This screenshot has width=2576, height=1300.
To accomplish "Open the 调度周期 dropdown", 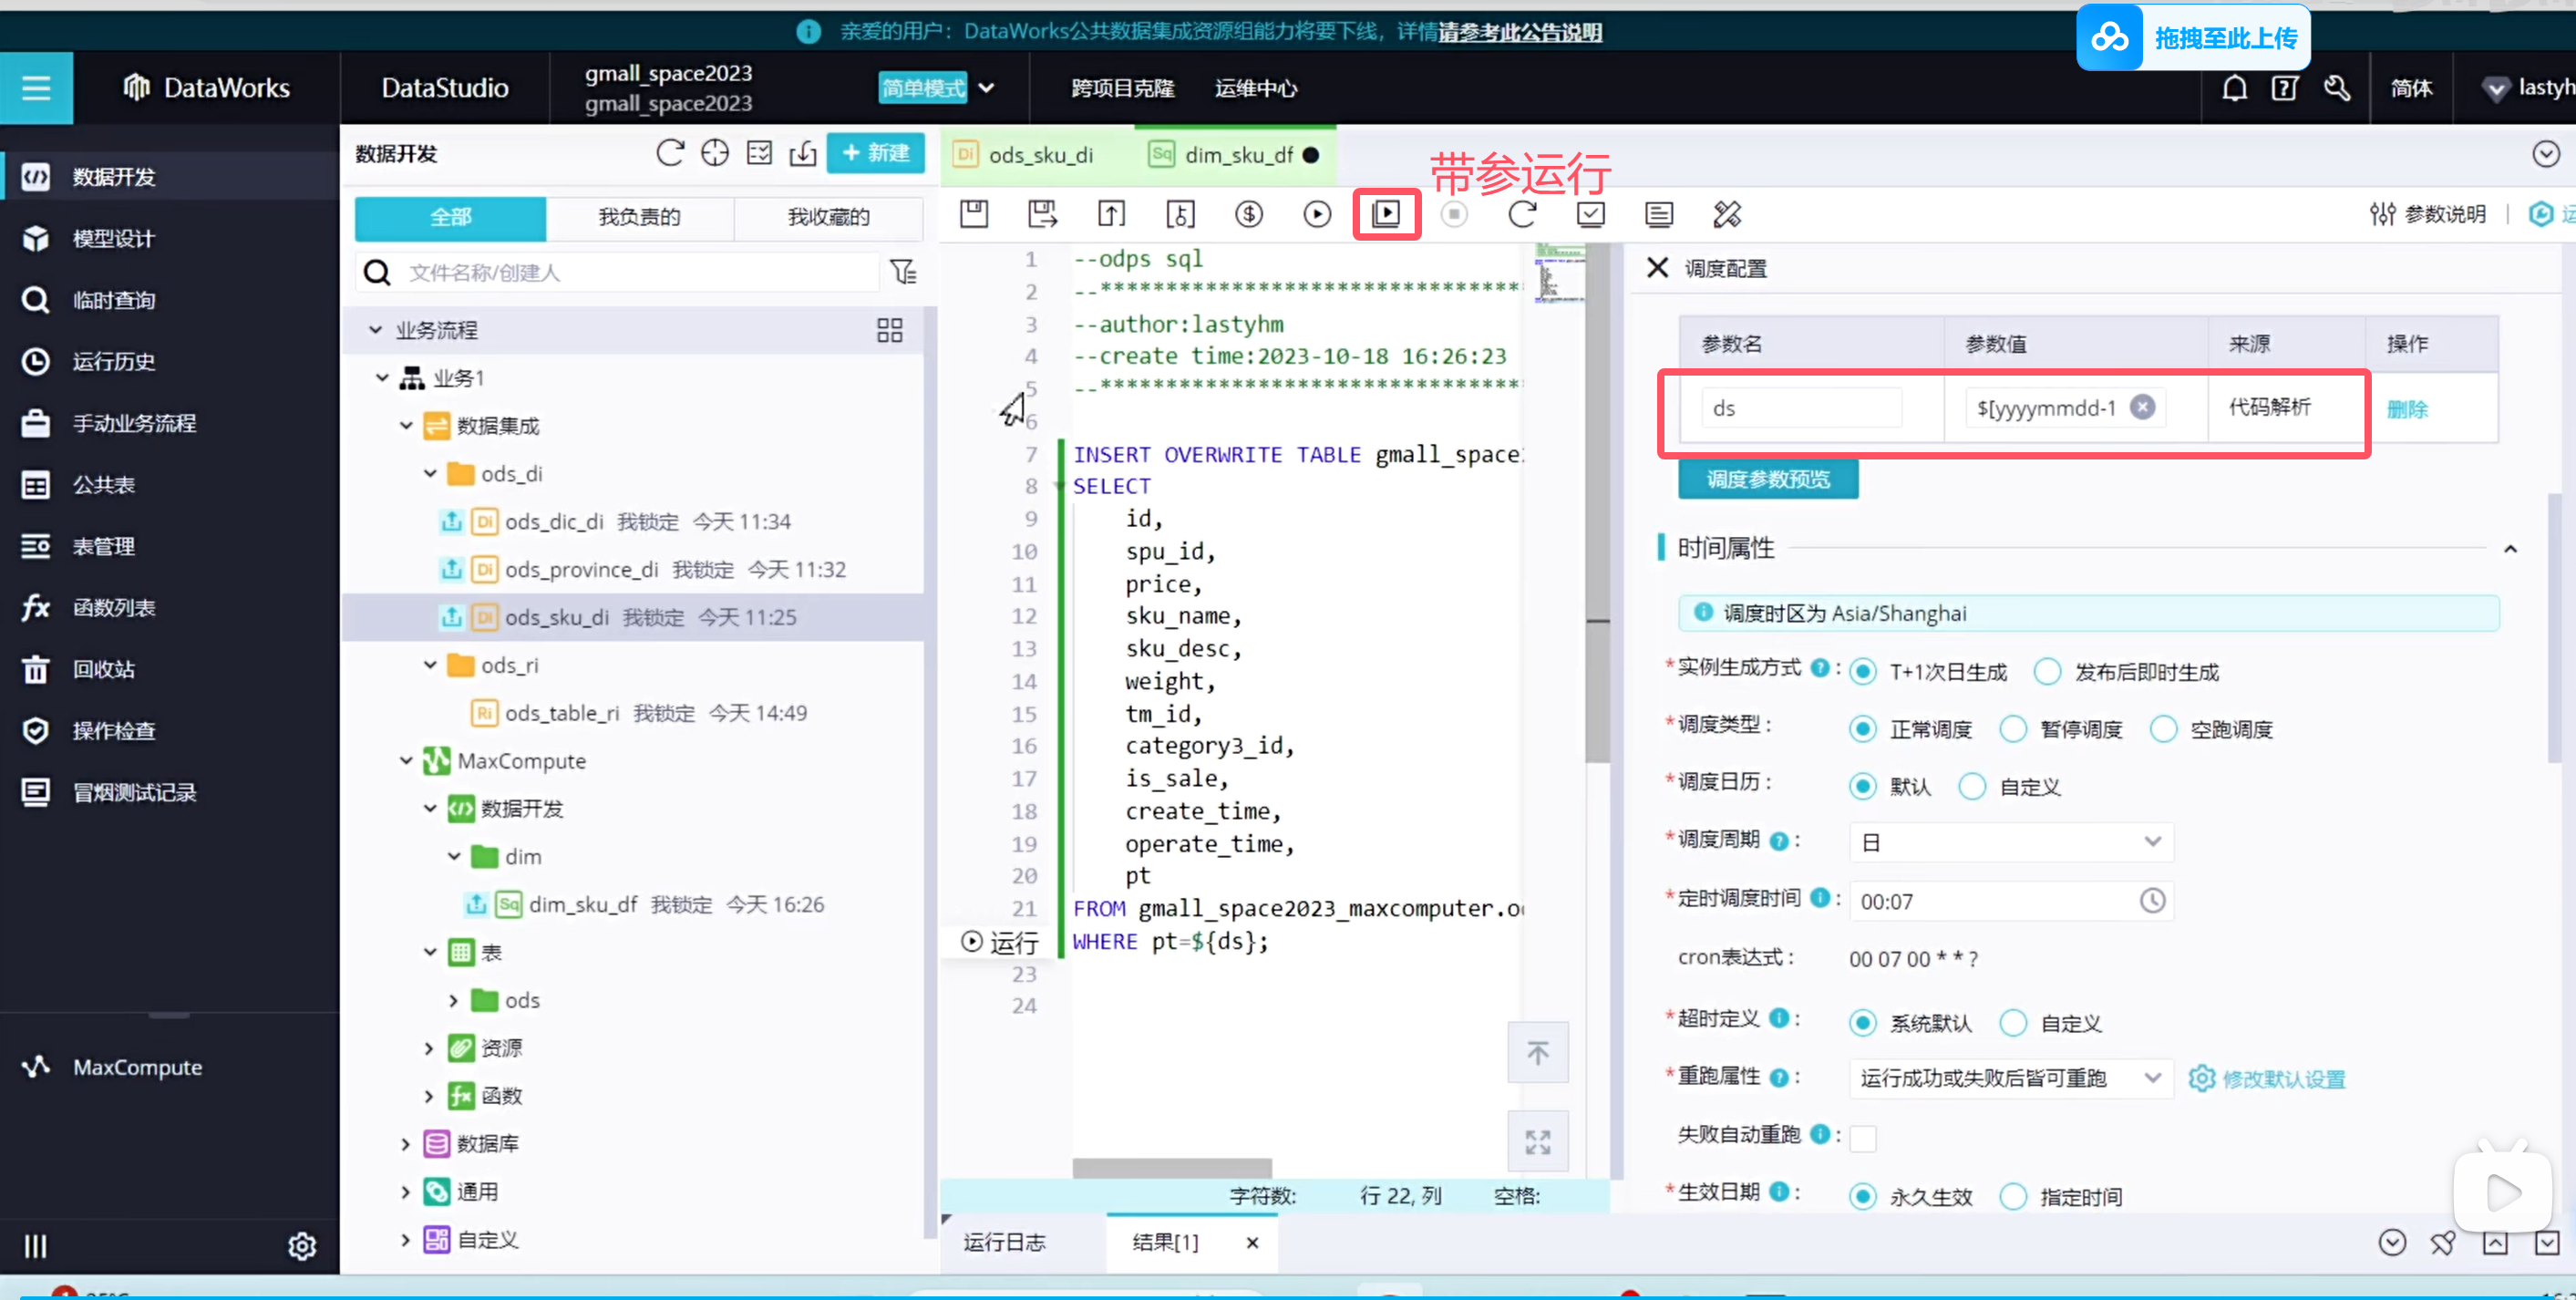I will [2010, 842].
